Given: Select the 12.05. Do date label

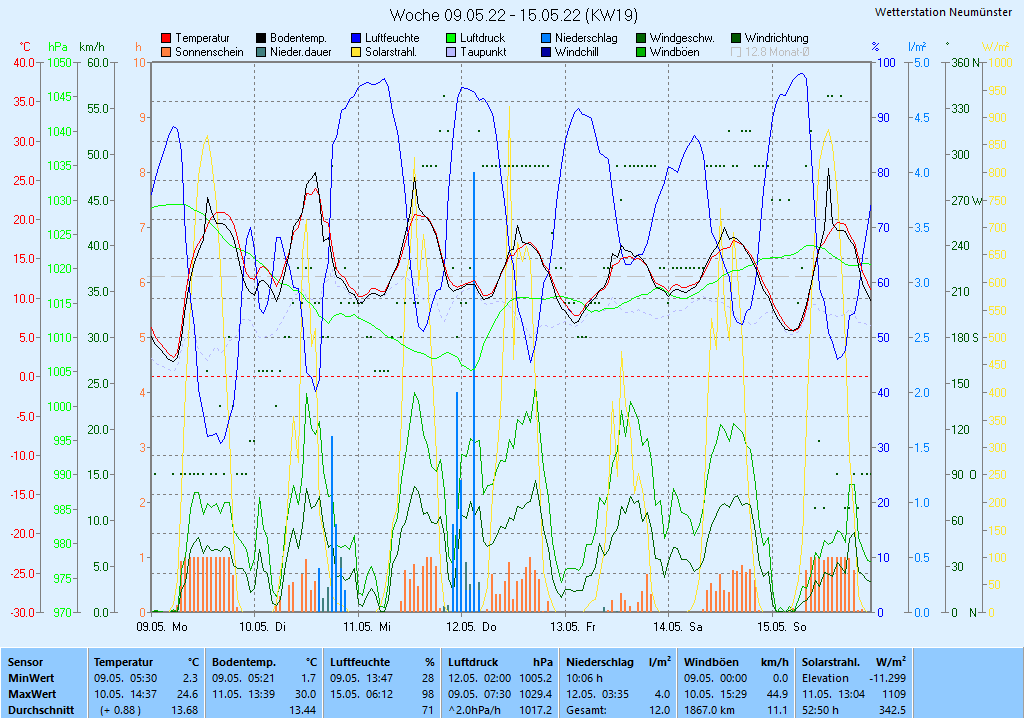Looking at the screenshot, I should click(x=472, y=627).
